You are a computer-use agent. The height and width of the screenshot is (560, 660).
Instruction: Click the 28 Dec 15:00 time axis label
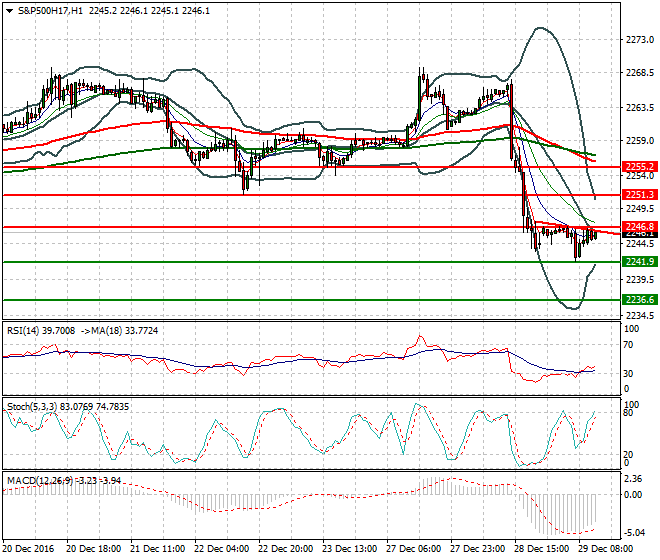(x=541, y=549)
